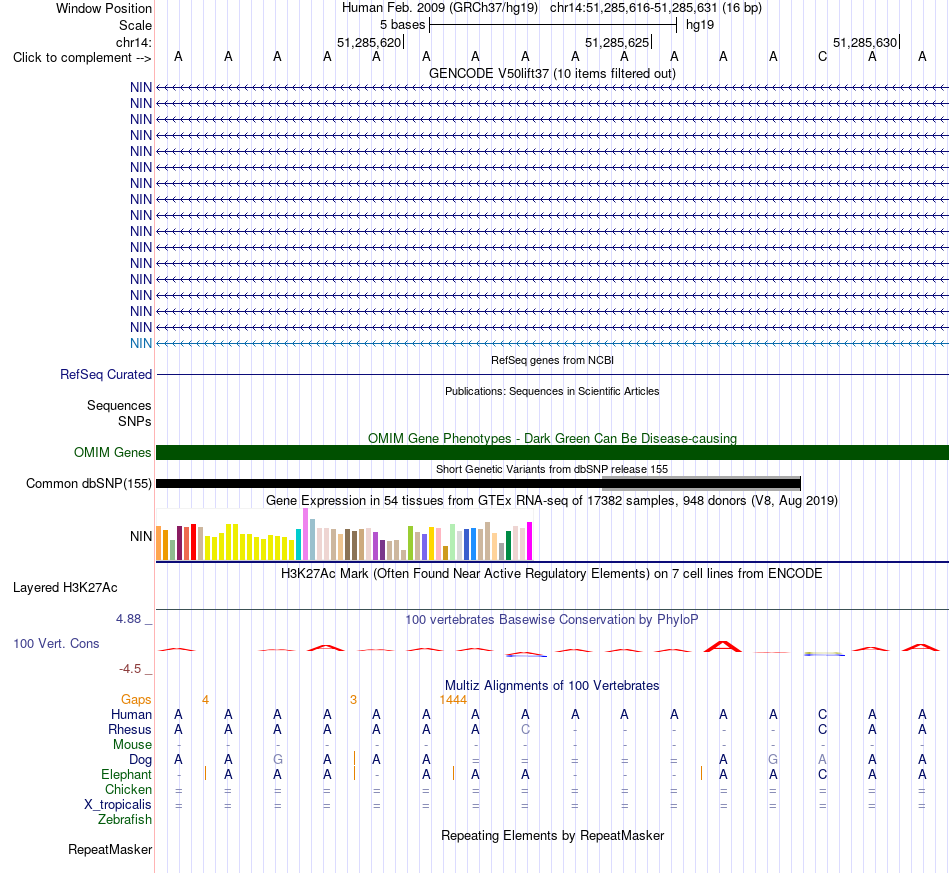Click the SNPs track label
This screenshot has width=950, height=873.
135,421
